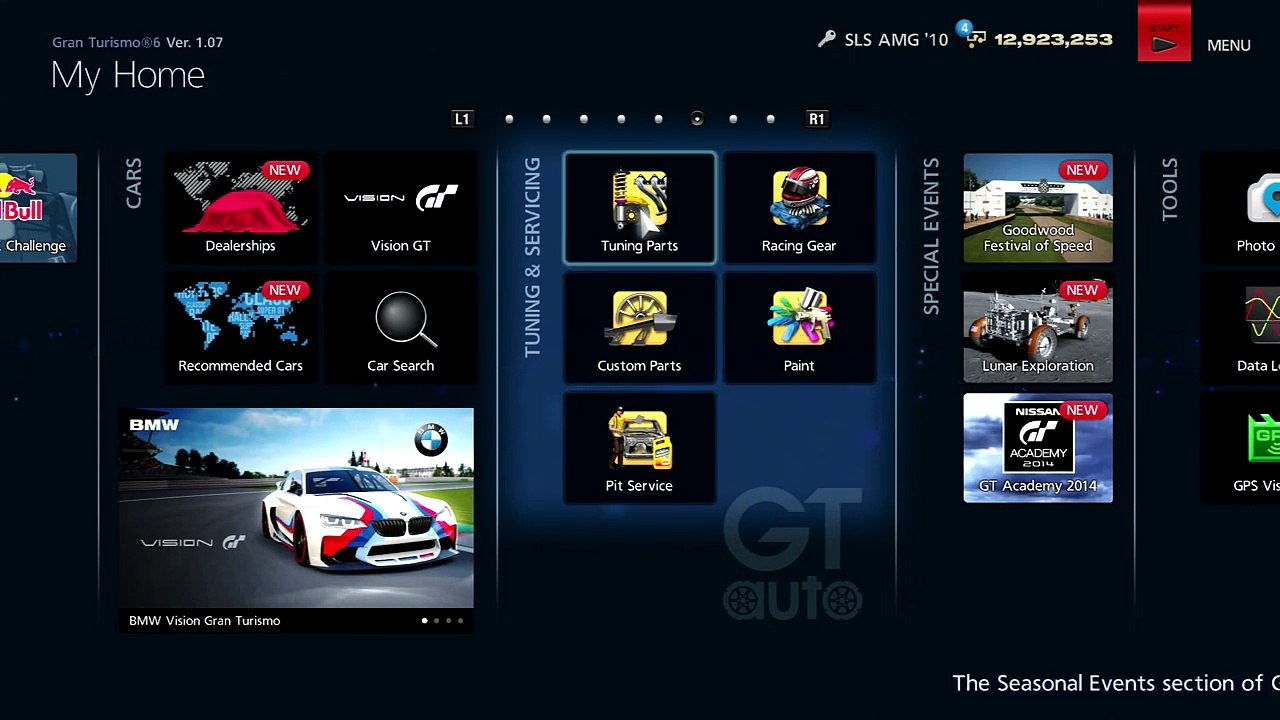Screen dimensions: 1280x720
Task: Open the MENU label
Action: pyautogui.click(x=1229, y=45)
